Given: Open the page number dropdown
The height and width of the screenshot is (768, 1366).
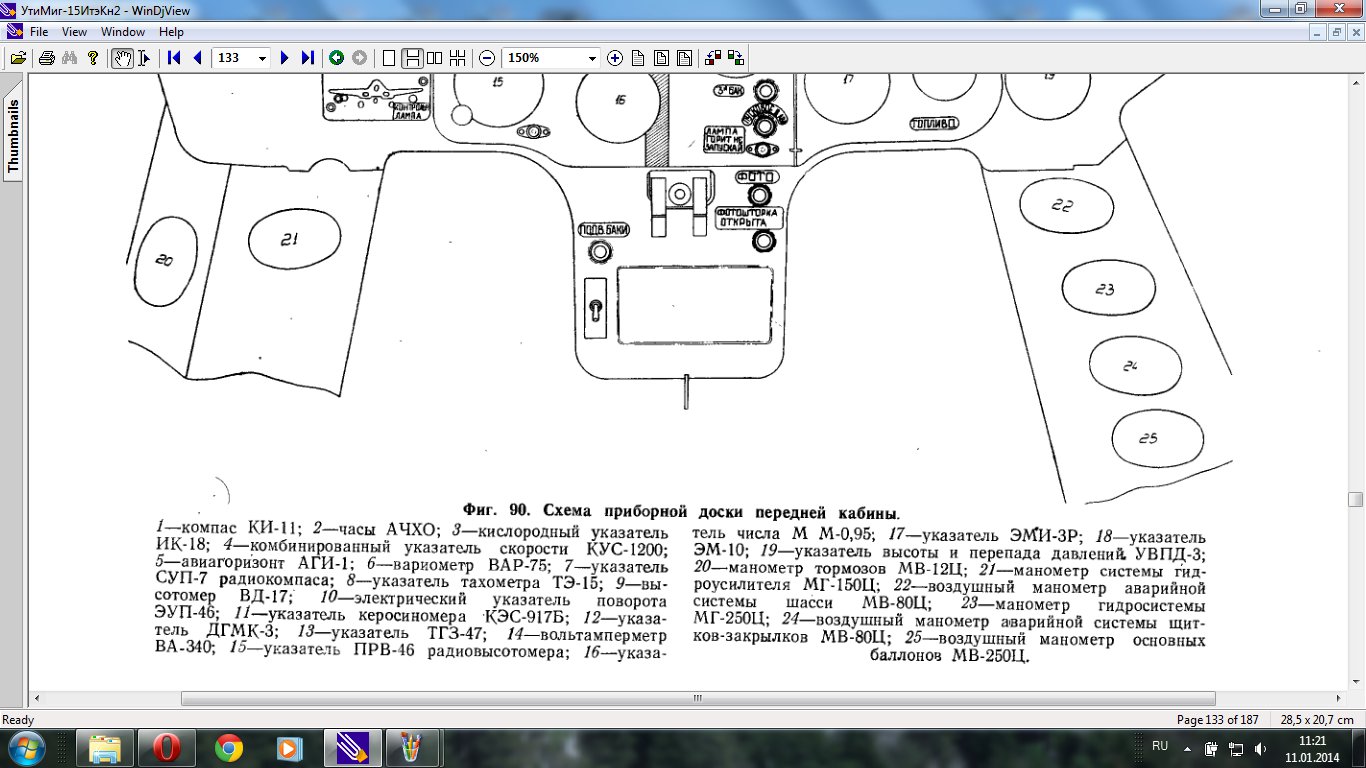Looking at the screenshot, I should (263, 58).
